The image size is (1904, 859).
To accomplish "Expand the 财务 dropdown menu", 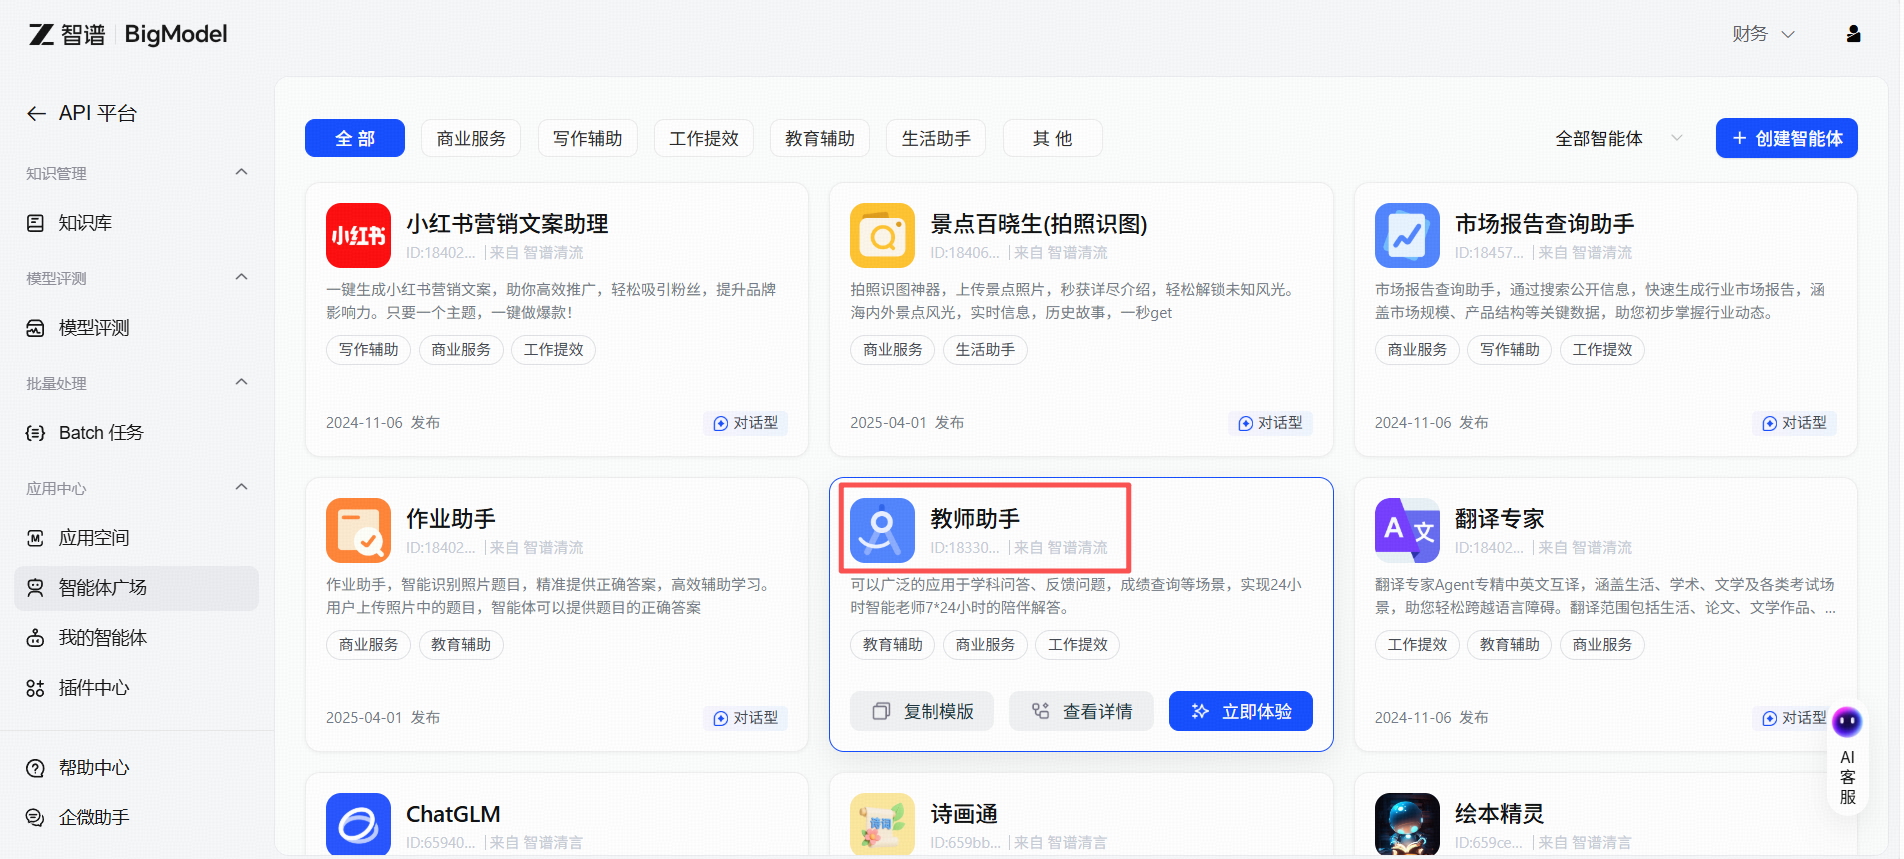I will (x=1763, y=34).
